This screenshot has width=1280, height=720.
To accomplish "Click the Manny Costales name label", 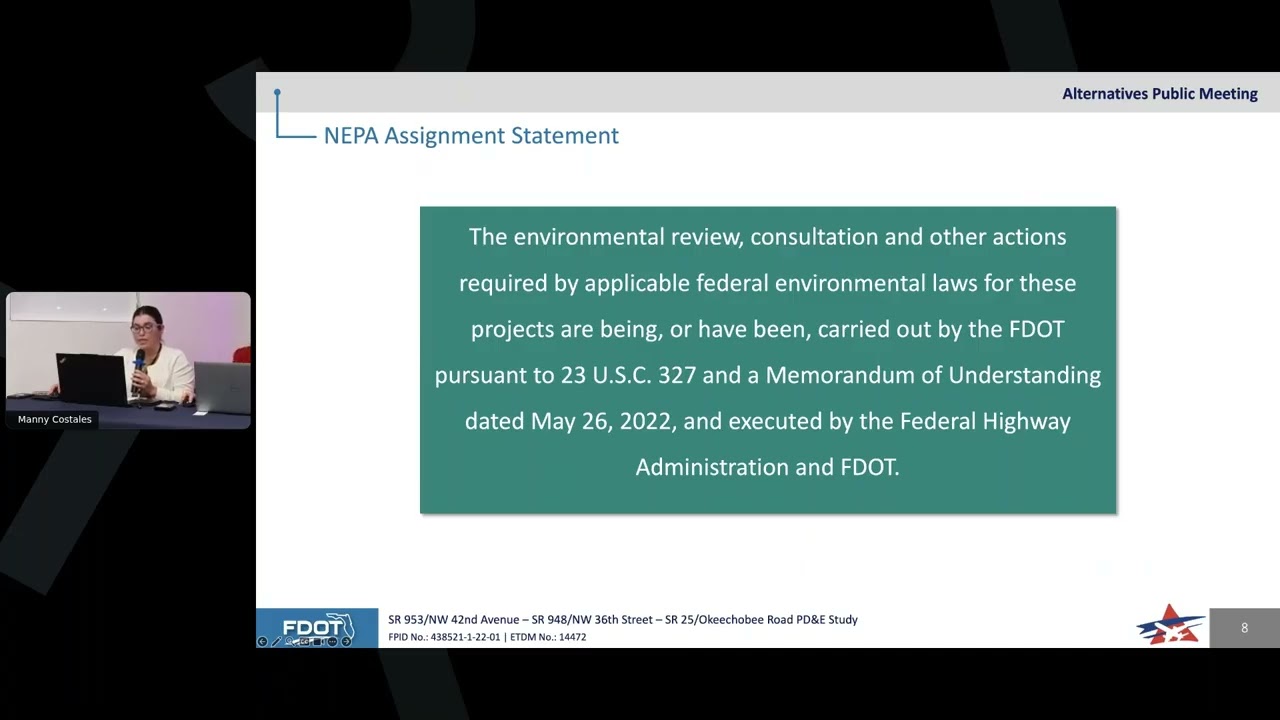I will pyautogui.click(x=55, y=419).
